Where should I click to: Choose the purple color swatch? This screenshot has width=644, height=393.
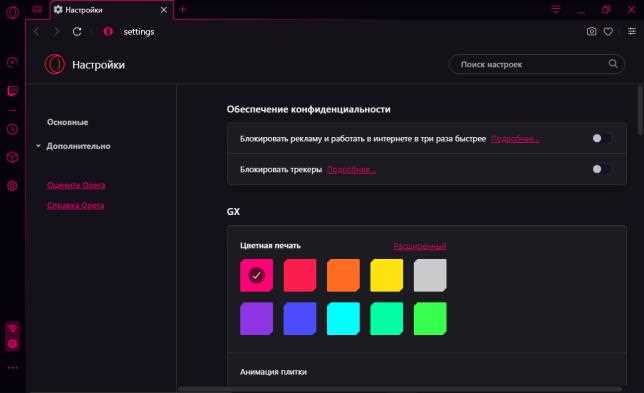[x=257, y=319]
